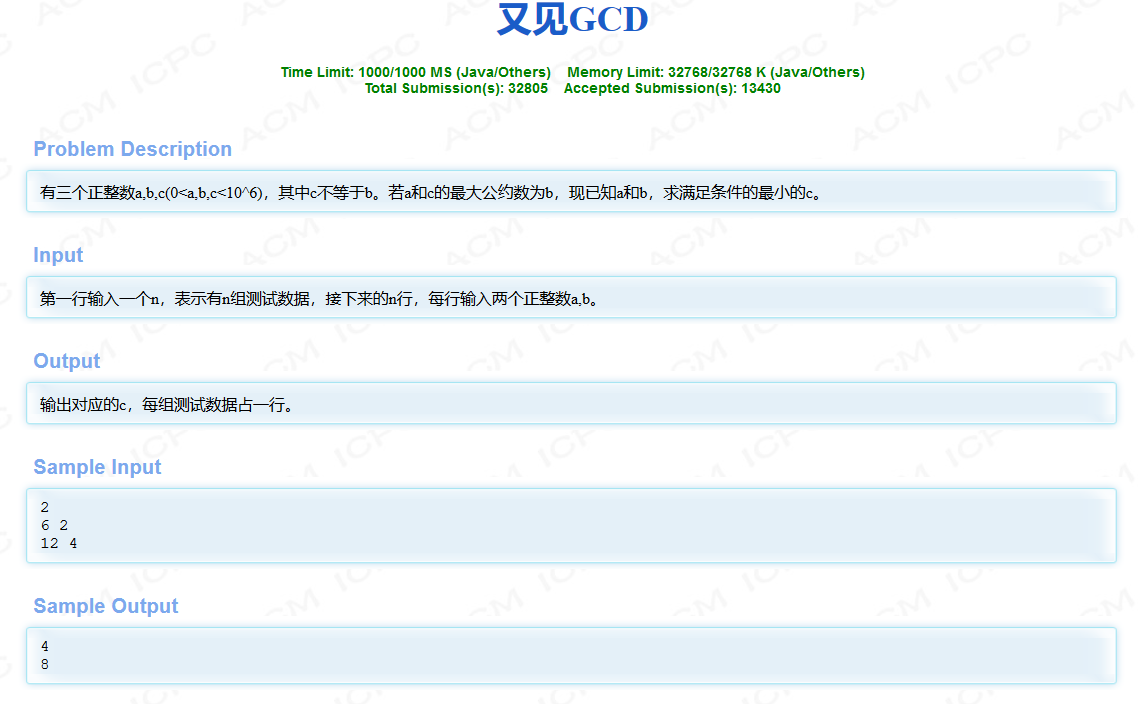Click the input description 第一行输入一个n
This screenshot has width=1138, height=704.
(x=319, y=298)
